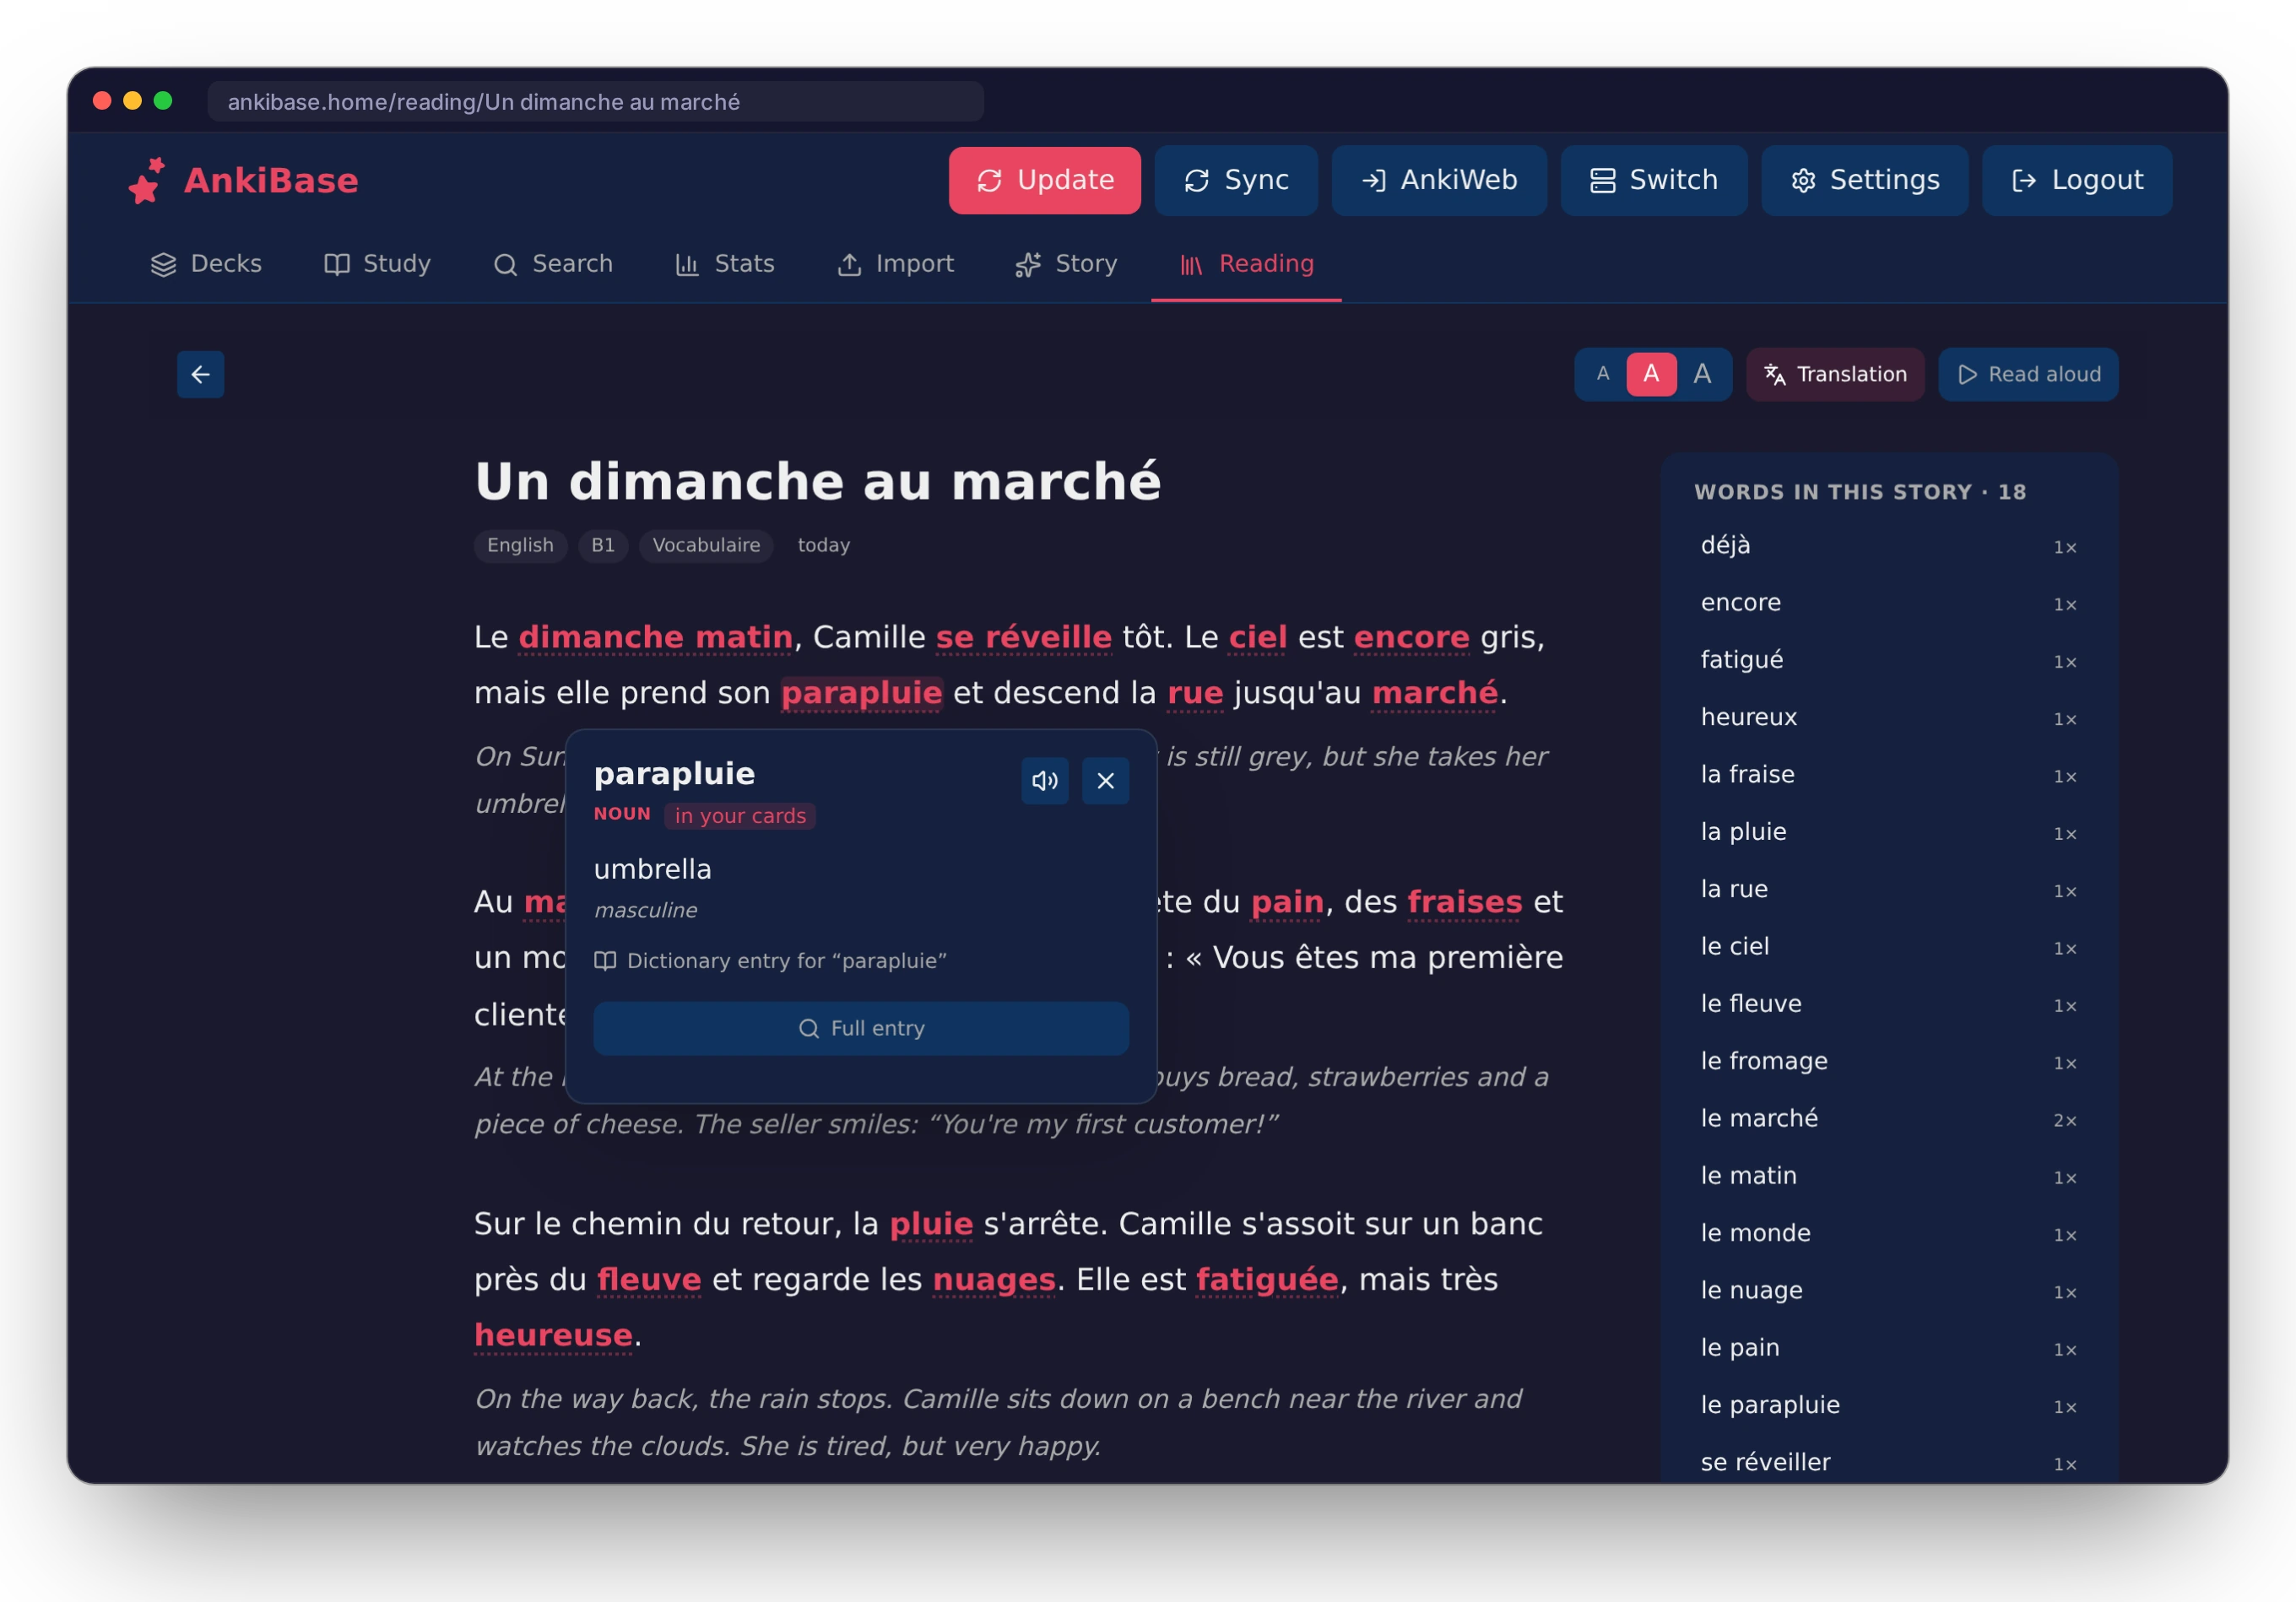This screenshot has width=2296, height=1602.
Task: Select the large font size A
Action: click(1702, 374)
